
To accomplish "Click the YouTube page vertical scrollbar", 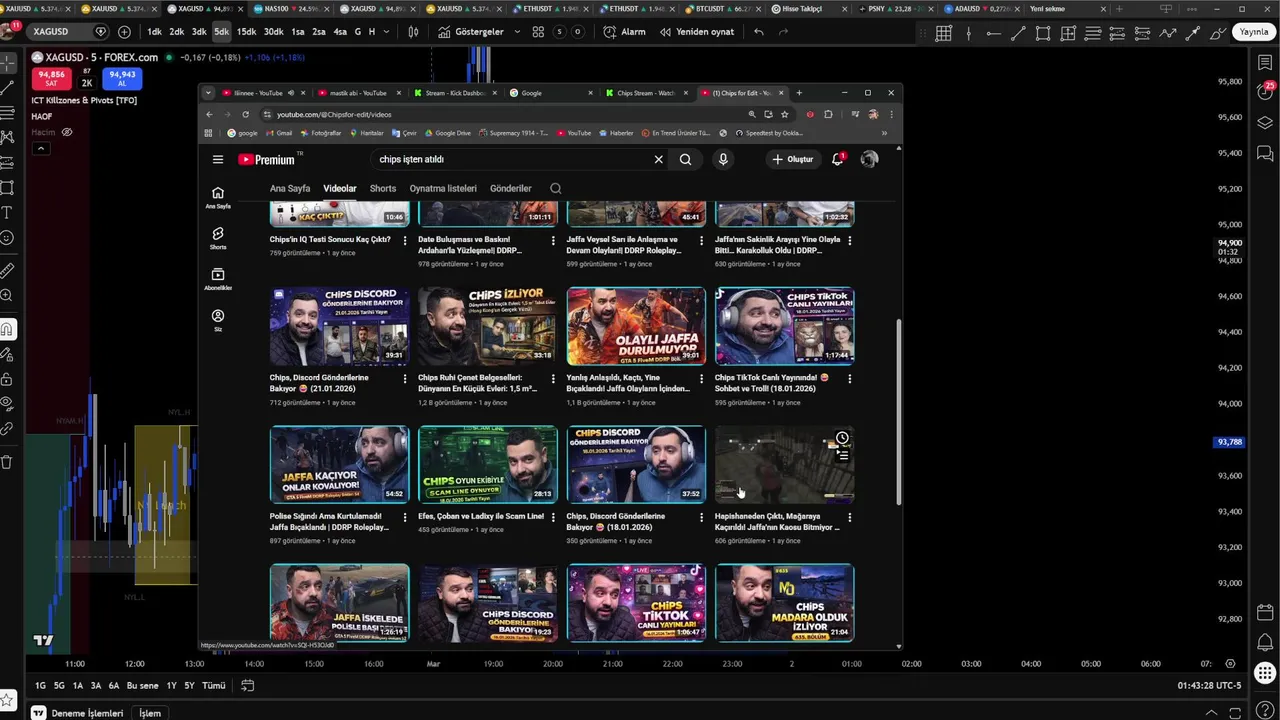I will point(898,412).
